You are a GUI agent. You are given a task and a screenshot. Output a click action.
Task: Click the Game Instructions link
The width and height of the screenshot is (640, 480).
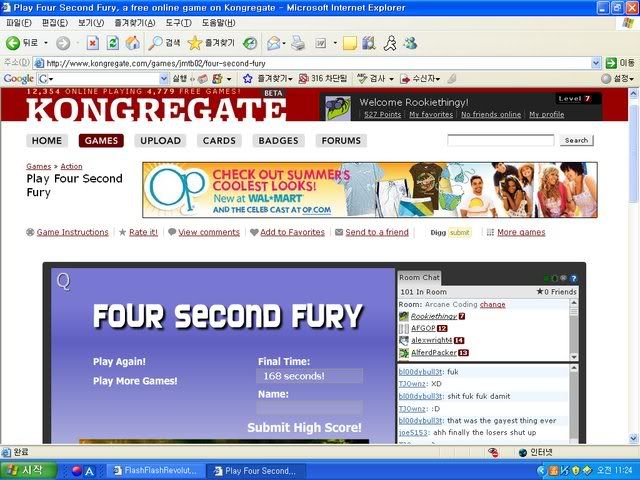[72, 232]
